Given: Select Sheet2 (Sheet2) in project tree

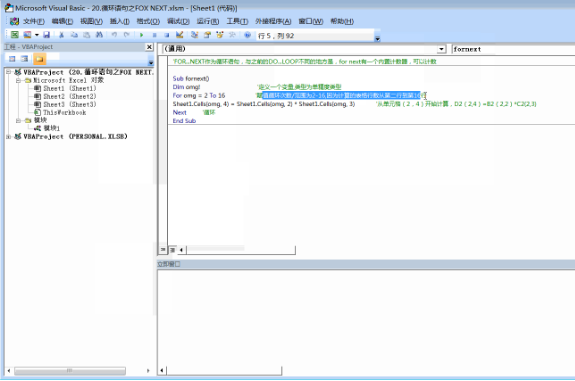Looking at the screenshot, I should pos(70,96).
